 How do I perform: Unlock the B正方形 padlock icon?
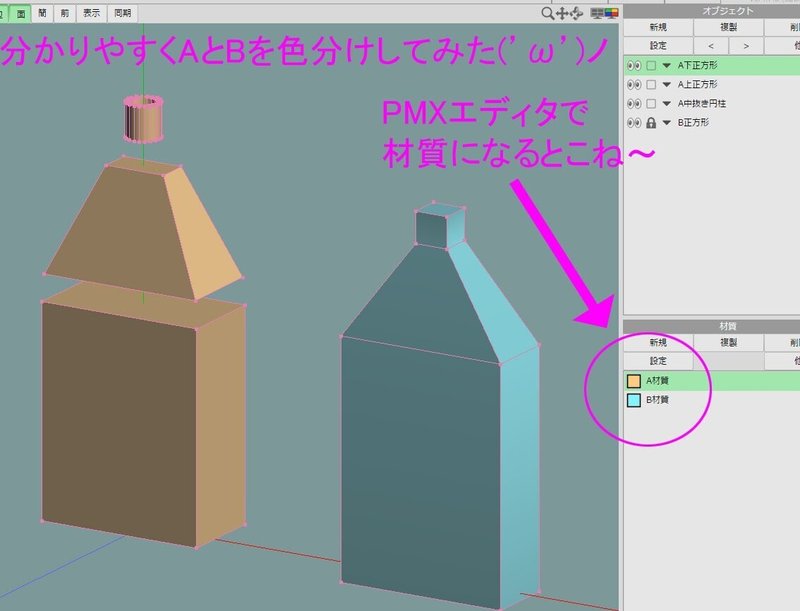651,123
